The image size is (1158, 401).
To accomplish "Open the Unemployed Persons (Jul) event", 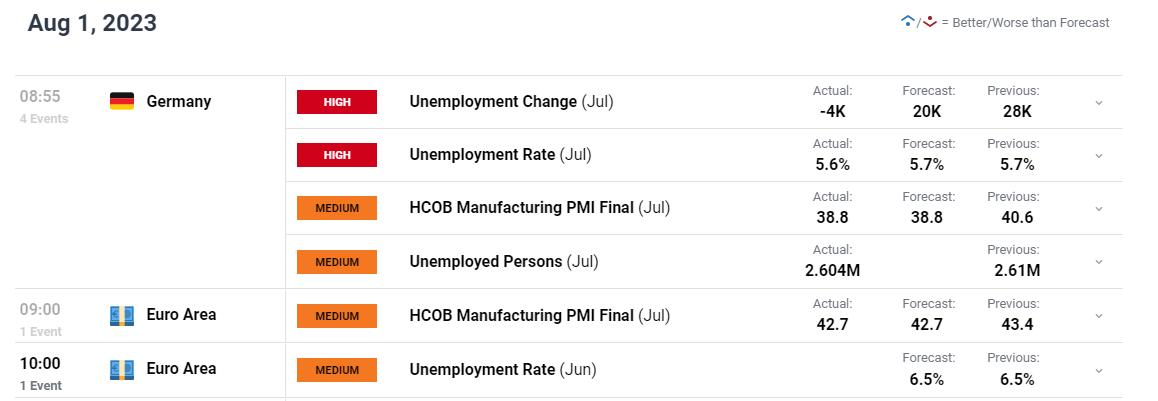I will point(504,261).
